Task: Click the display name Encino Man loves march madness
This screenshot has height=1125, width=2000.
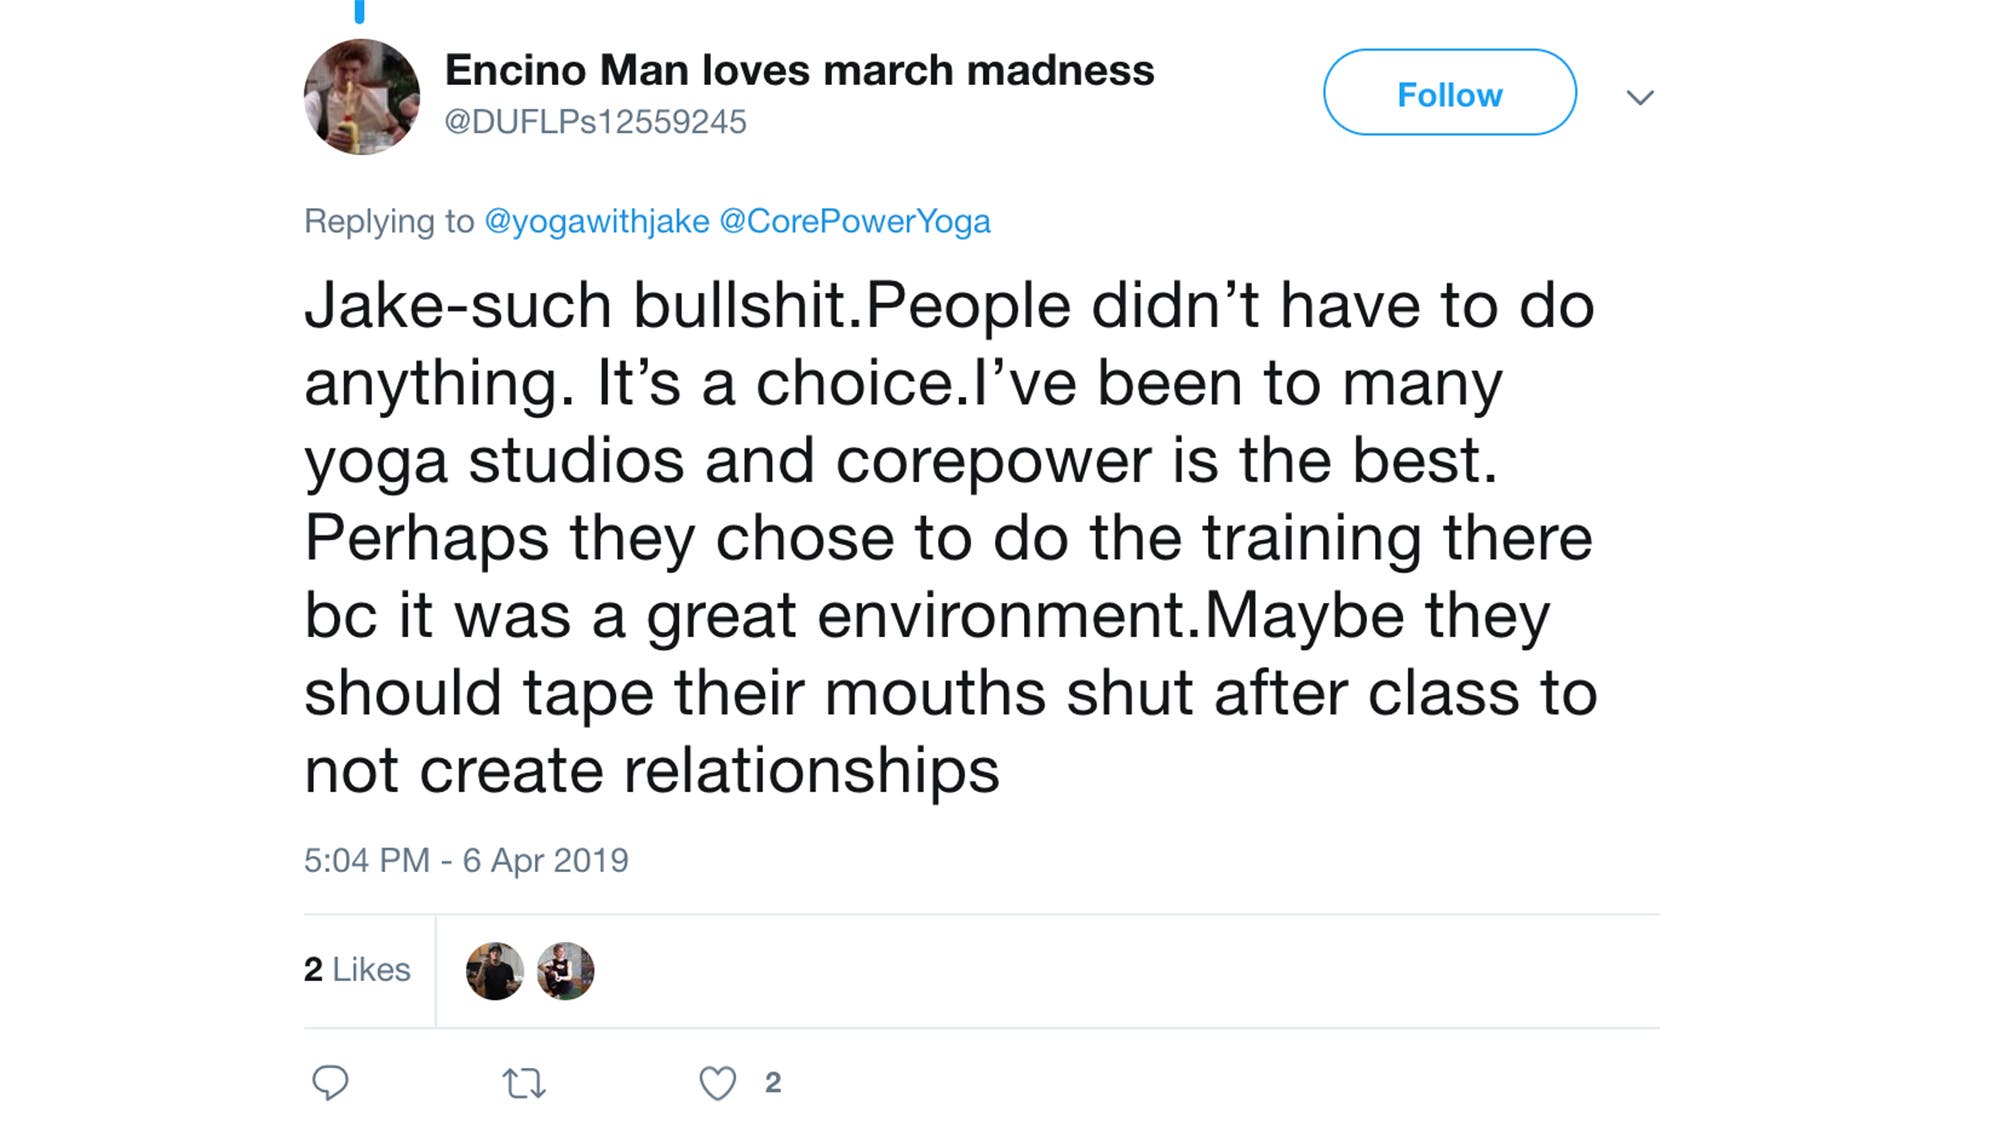Action: (x=799, y=70)
